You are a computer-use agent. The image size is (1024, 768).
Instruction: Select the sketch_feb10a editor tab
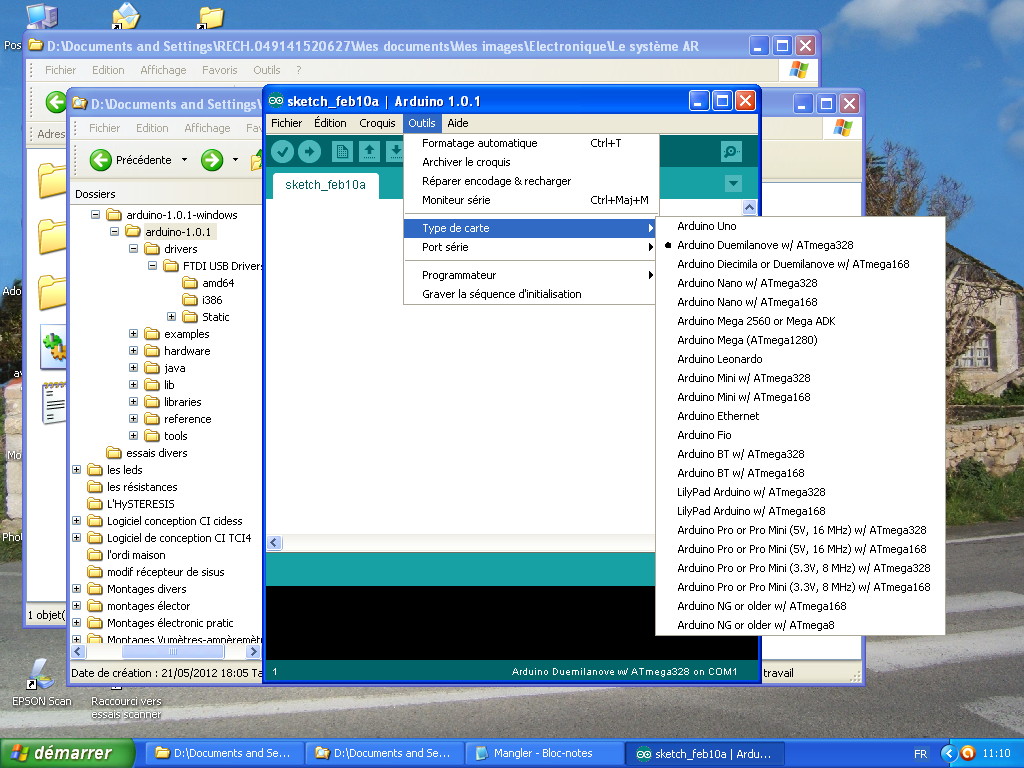pos(325,185)
